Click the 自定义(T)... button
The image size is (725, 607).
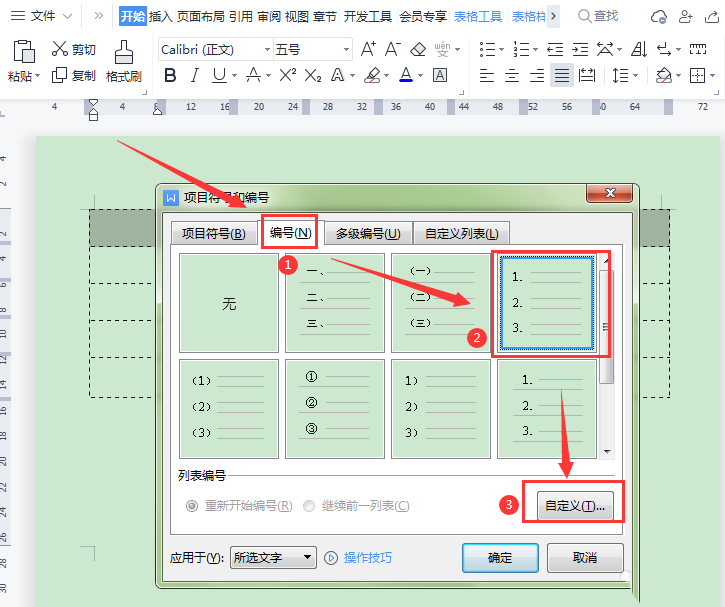(x=575, y=506)
